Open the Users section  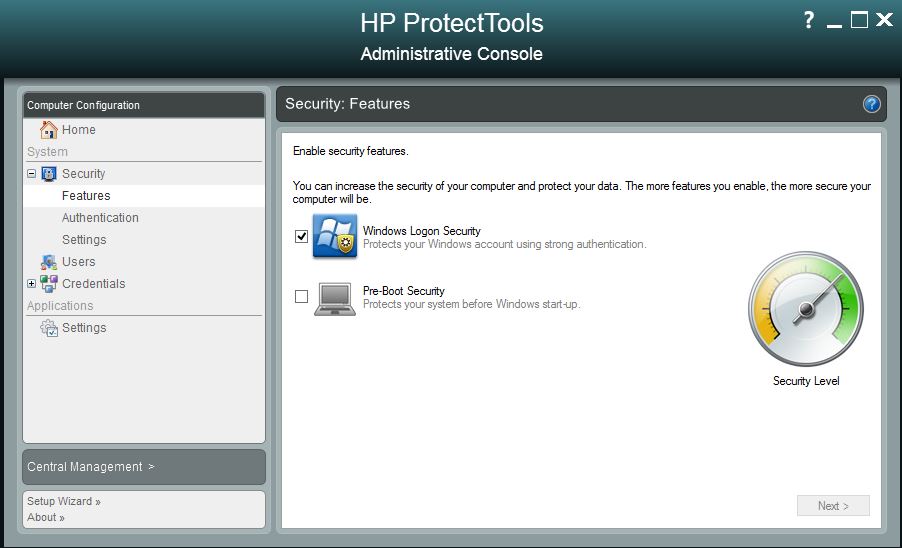(x=78, y=262)
